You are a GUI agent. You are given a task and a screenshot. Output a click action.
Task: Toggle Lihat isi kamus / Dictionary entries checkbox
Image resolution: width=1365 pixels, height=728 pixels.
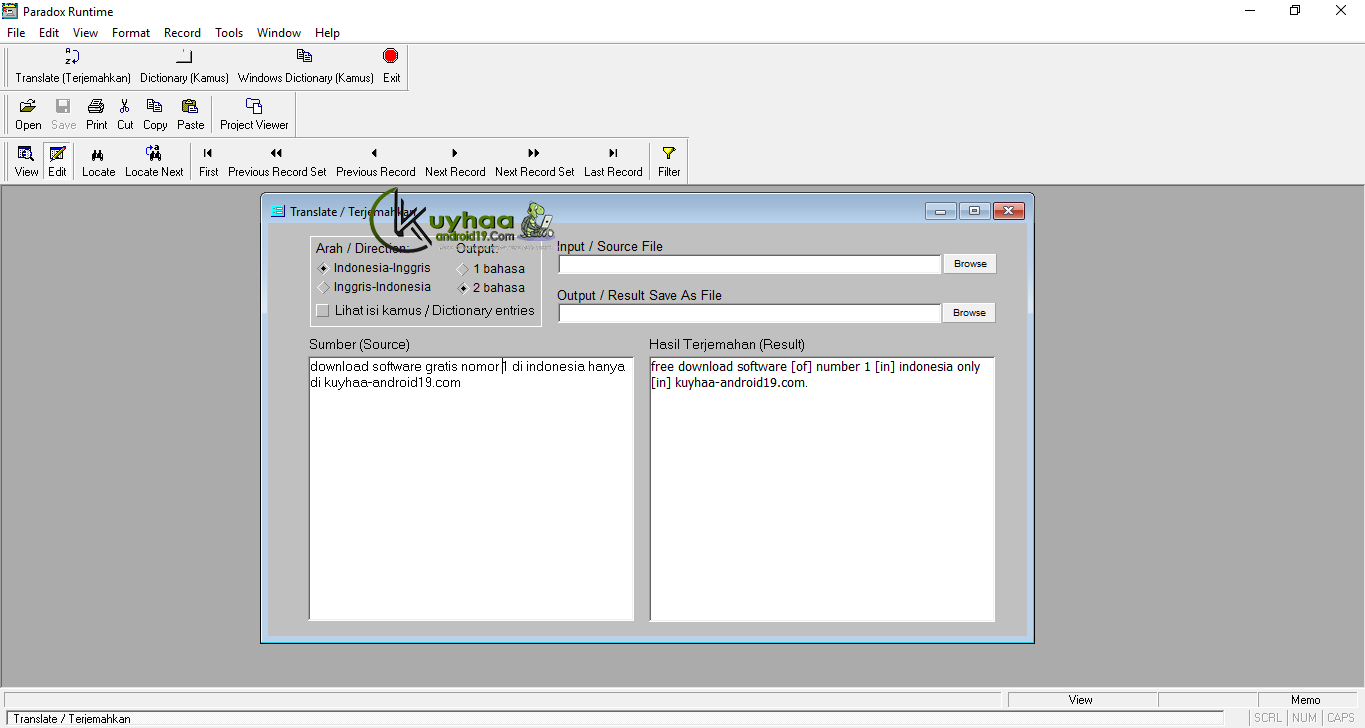pos(322,310)
